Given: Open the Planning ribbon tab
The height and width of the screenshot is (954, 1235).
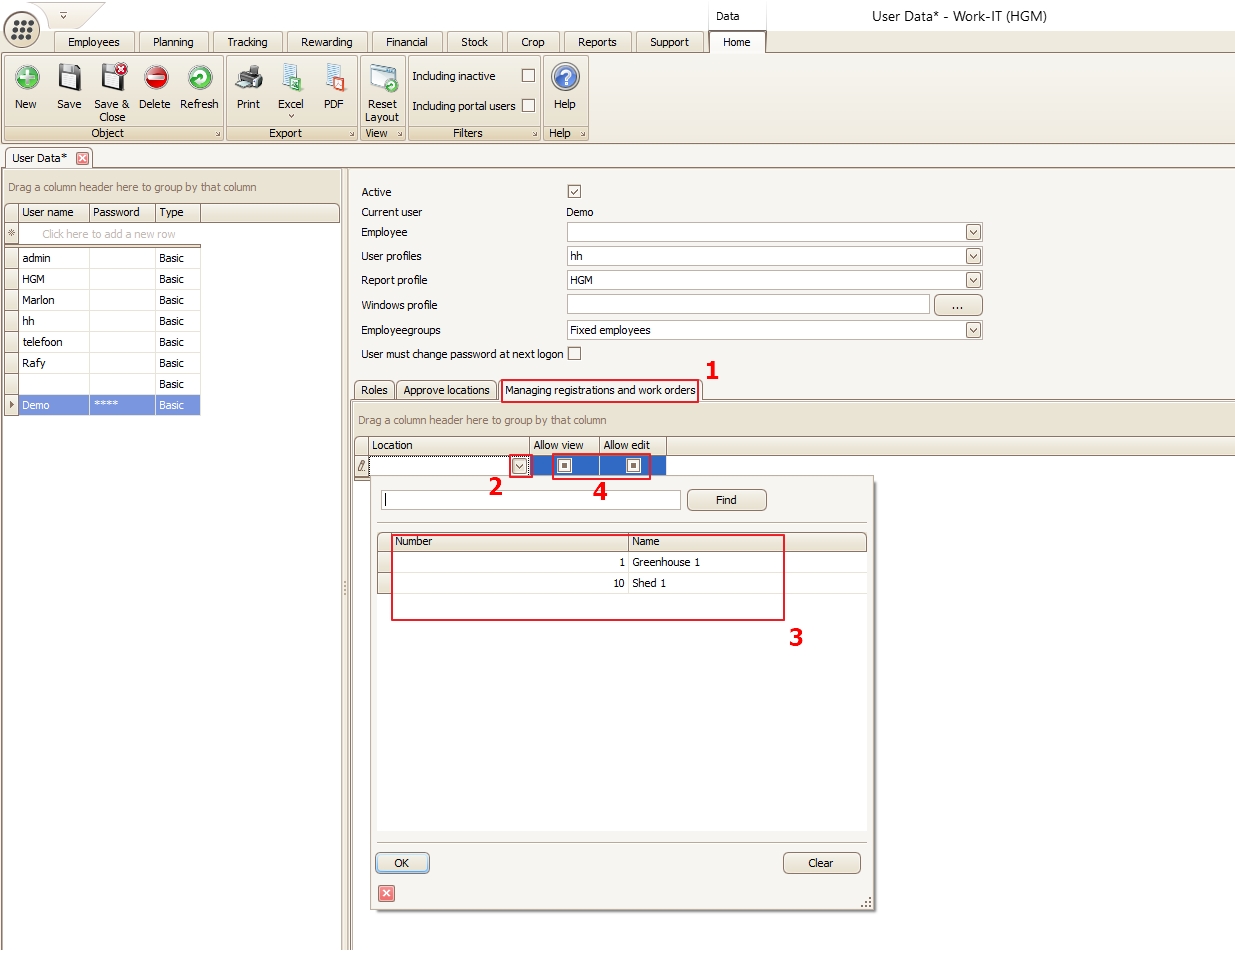Looking at the screenshot, I should (x=173, y=42).
